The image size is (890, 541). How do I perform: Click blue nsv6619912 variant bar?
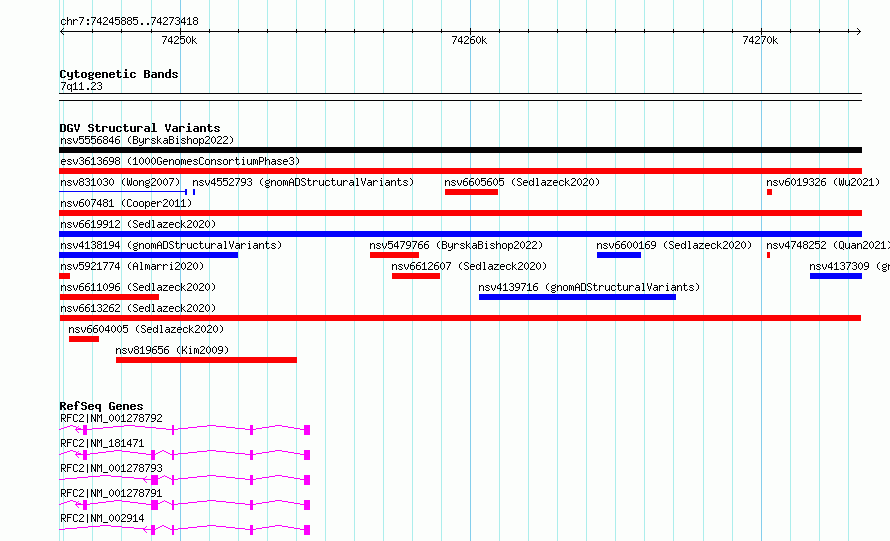pos(460,234)
